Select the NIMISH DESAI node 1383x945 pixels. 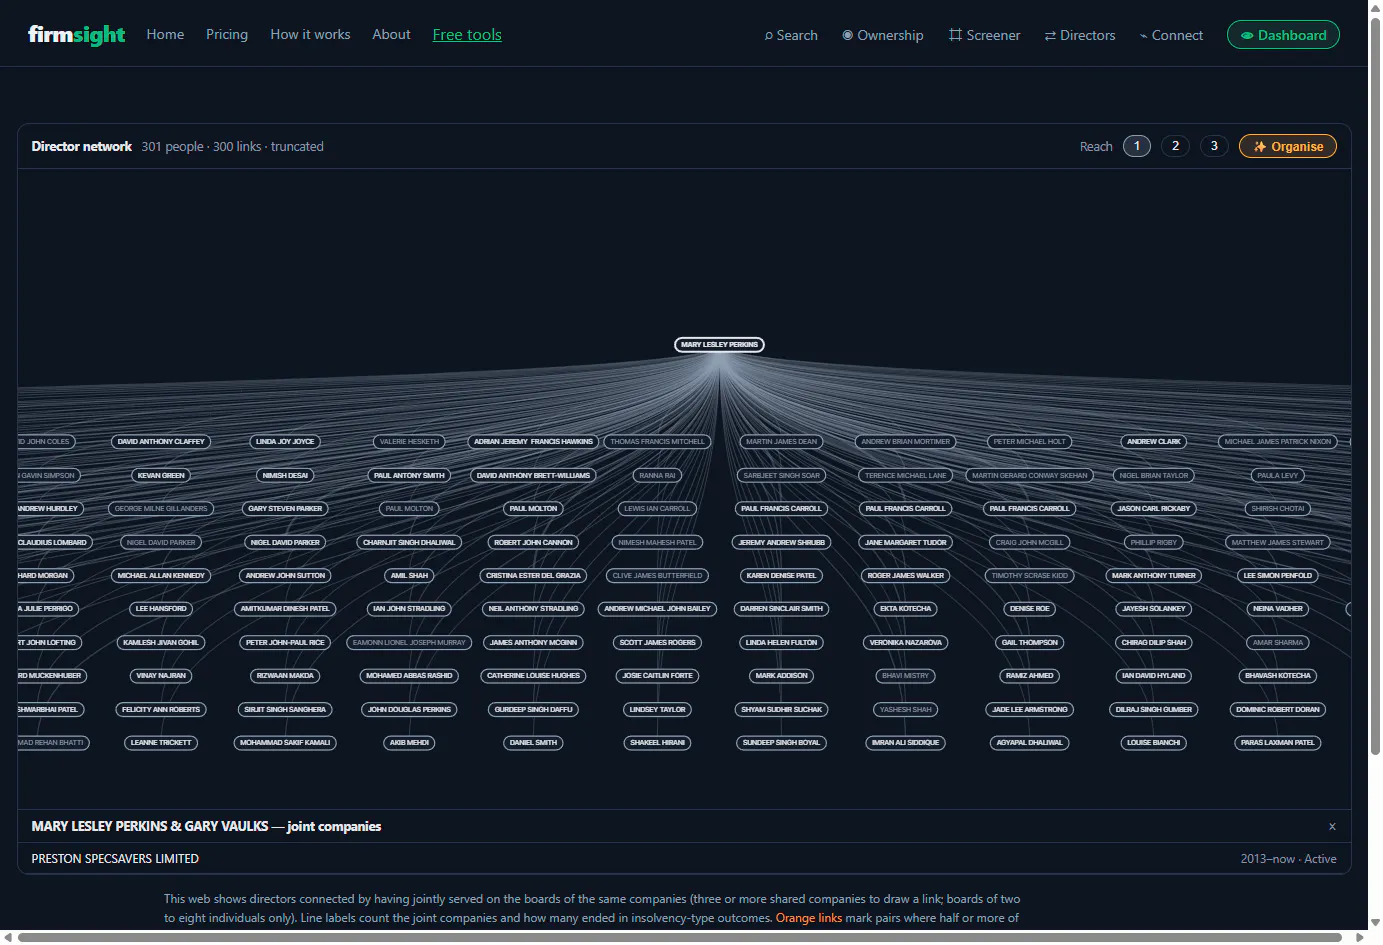[x=285, y=475]
